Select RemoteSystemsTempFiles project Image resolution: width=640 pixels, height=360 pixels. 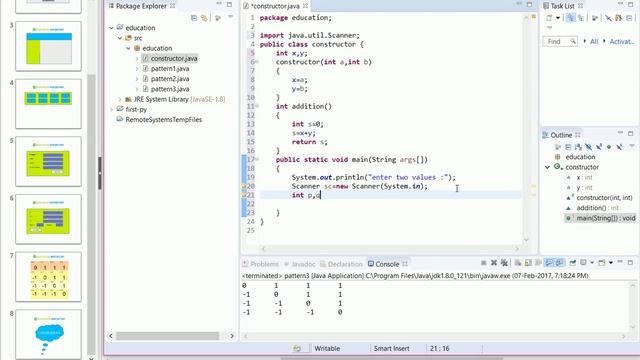[164, 120]
